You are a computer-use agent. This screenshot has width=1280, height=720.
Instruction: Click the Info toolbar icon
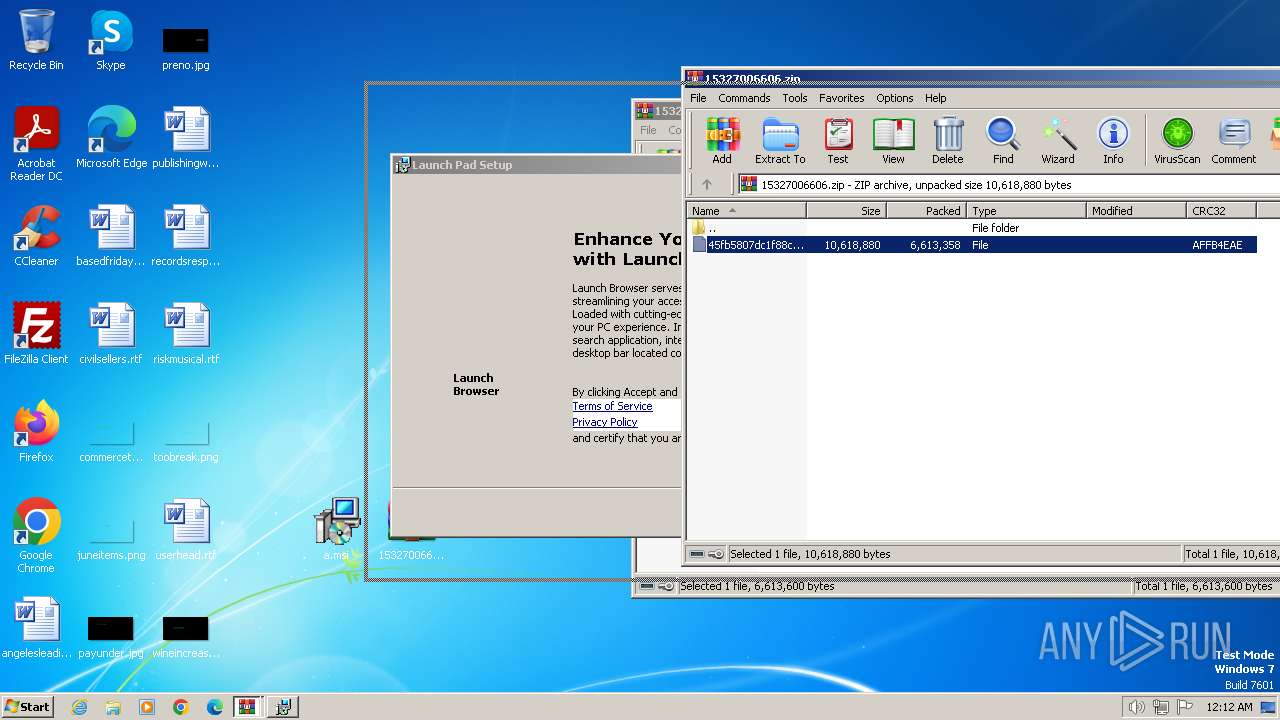(x=1113, y=141)
